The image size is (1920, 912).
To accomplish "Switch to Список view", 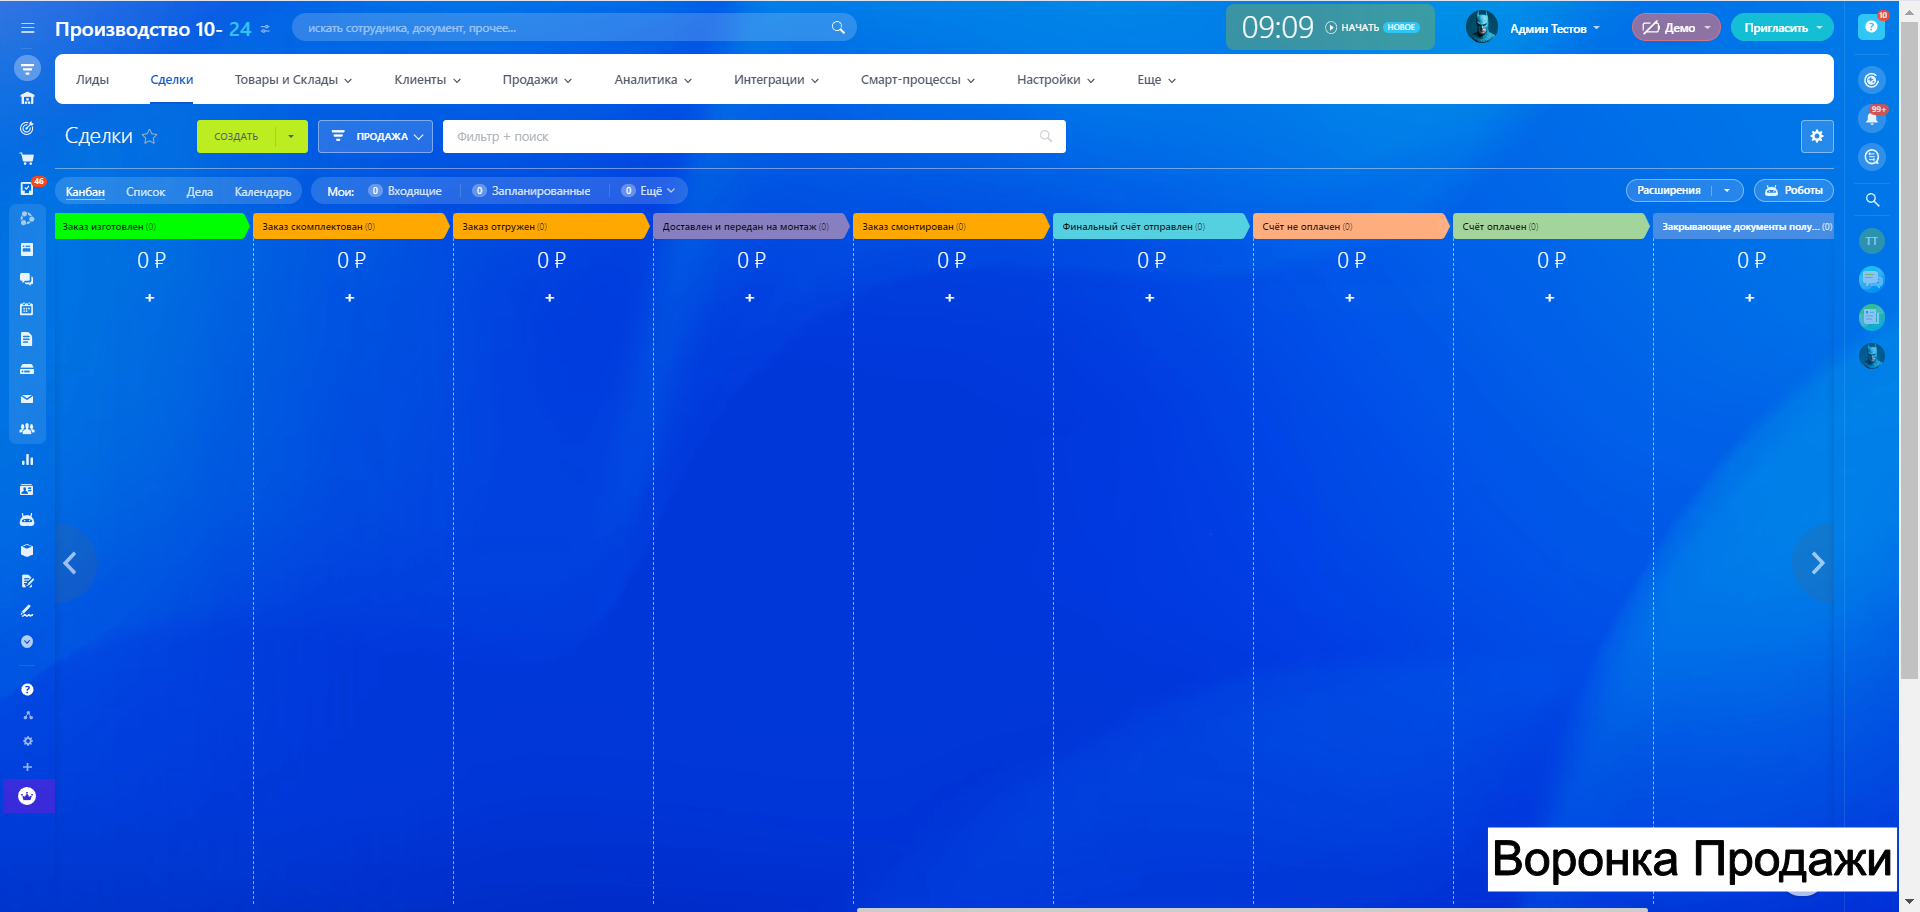I will click(146, 191).
